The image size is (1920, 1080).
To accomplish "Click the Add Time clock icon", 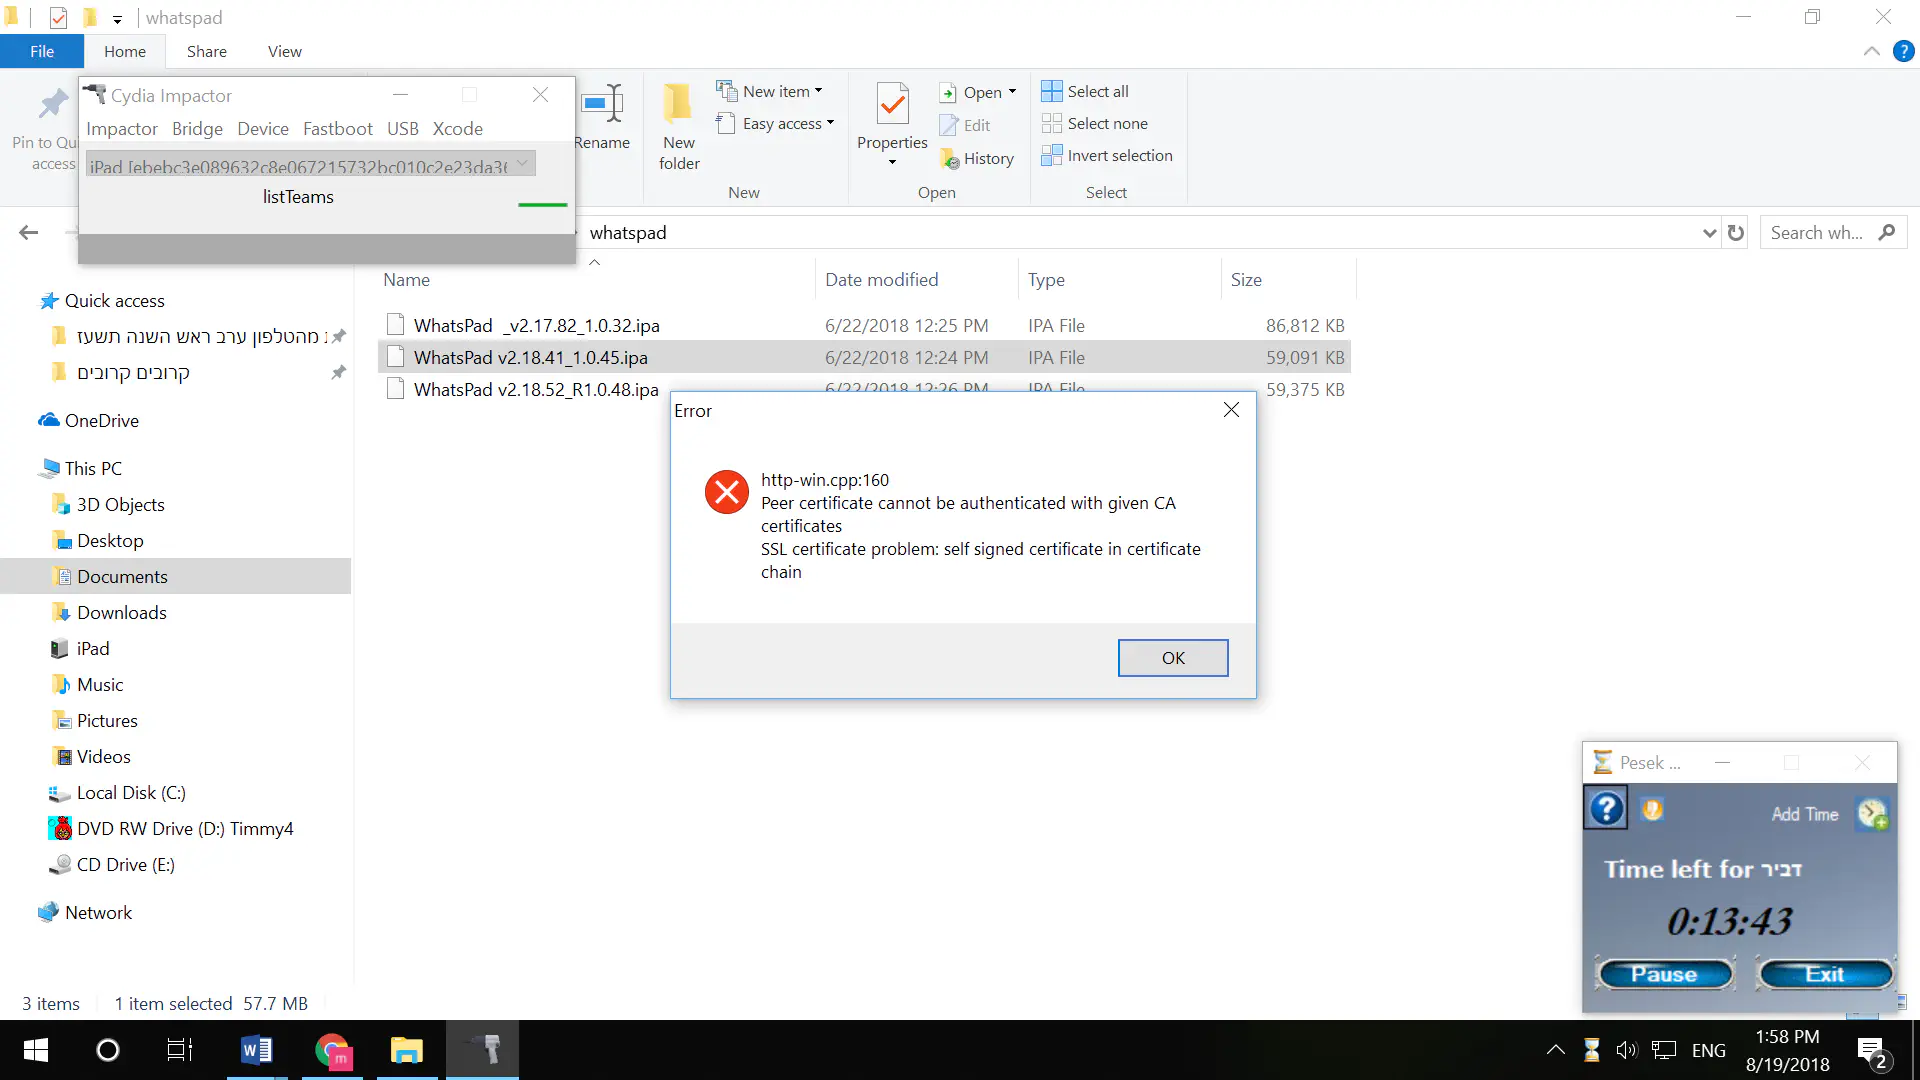I will pos(1872,814).
